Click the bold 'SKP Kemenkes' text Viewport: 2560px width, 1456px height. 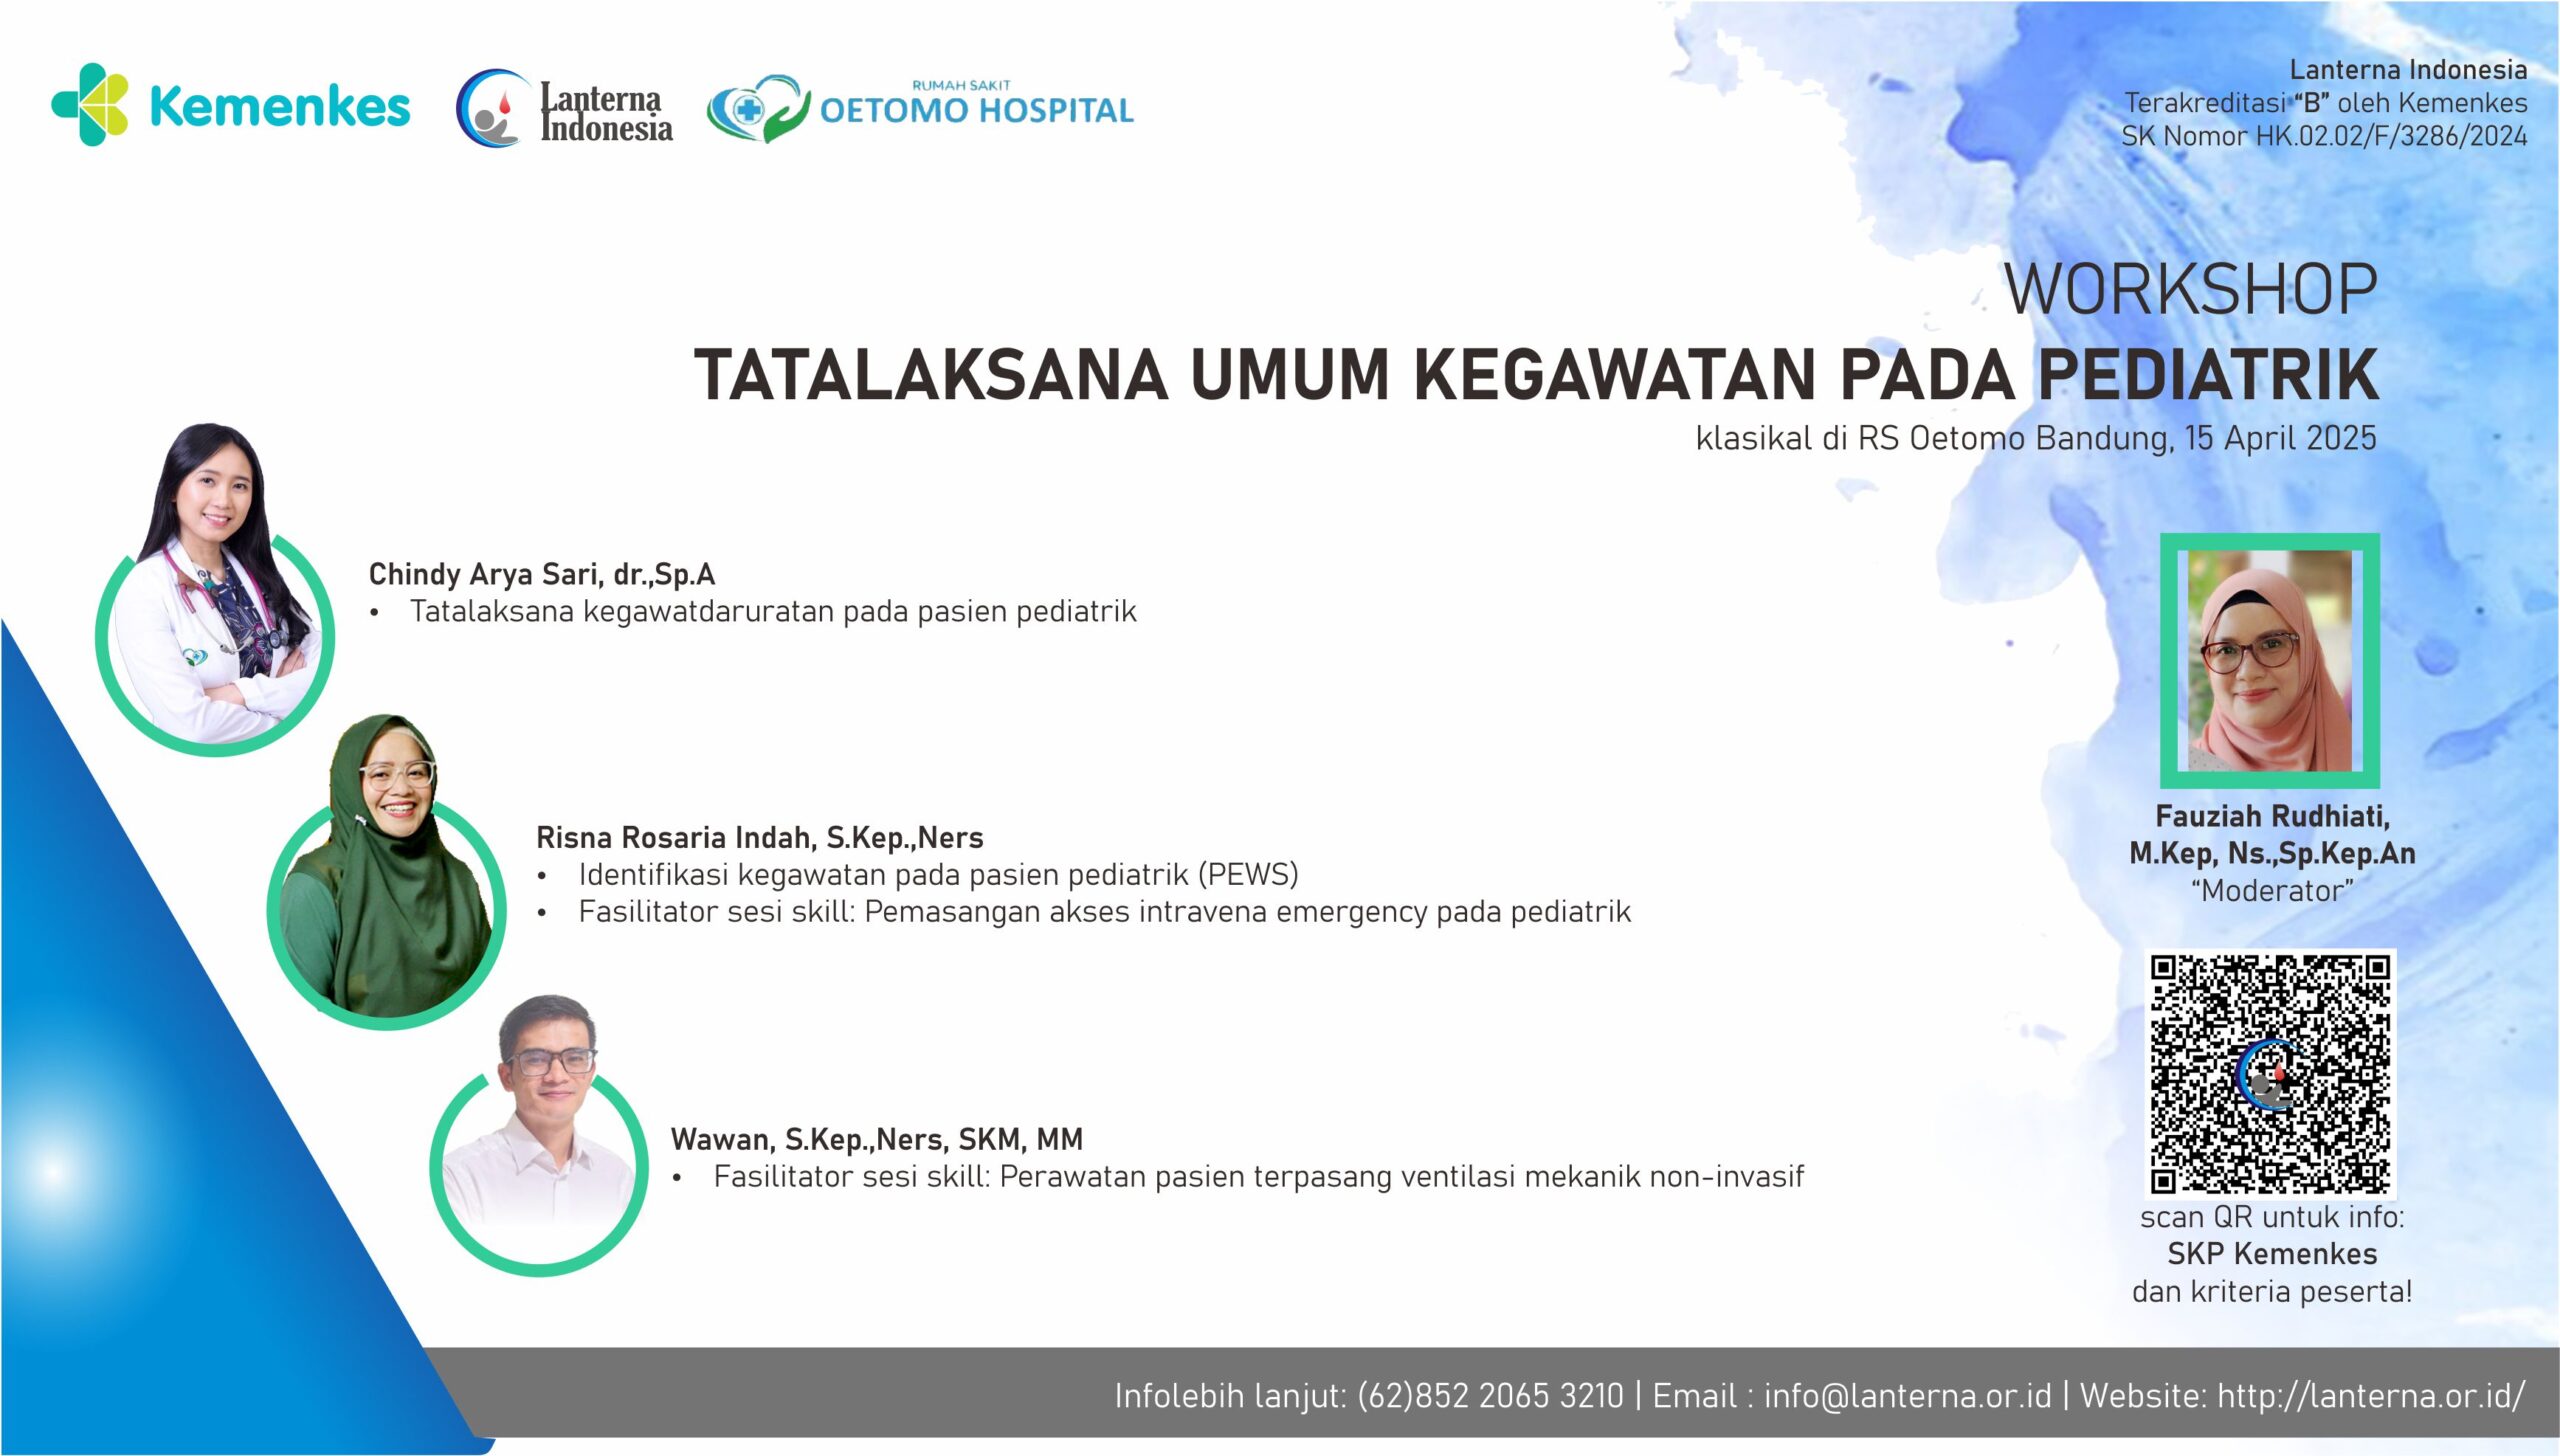[x=2272, y=1254]
